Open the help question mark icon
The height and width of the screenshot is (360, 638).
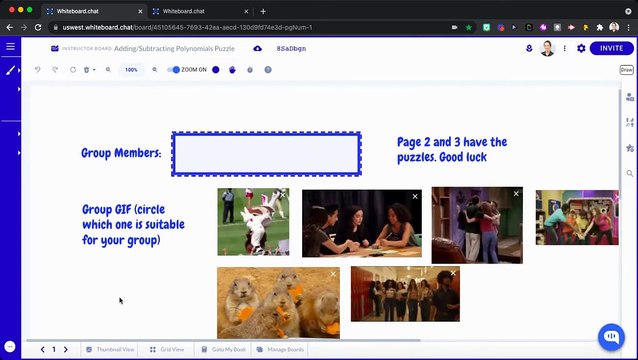268,70
